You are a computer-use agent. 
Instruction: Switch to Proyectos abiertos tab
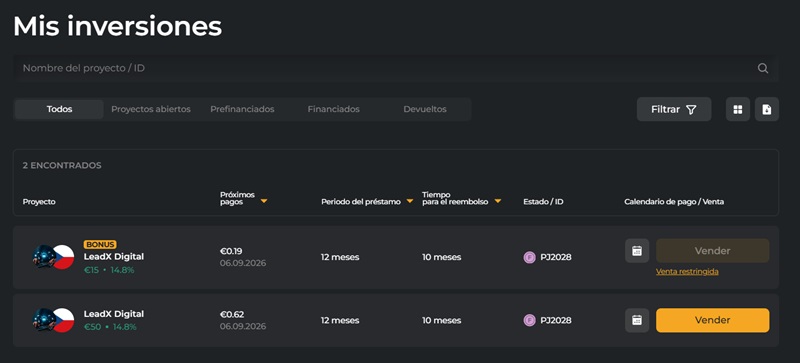click(x=151, y=109)
